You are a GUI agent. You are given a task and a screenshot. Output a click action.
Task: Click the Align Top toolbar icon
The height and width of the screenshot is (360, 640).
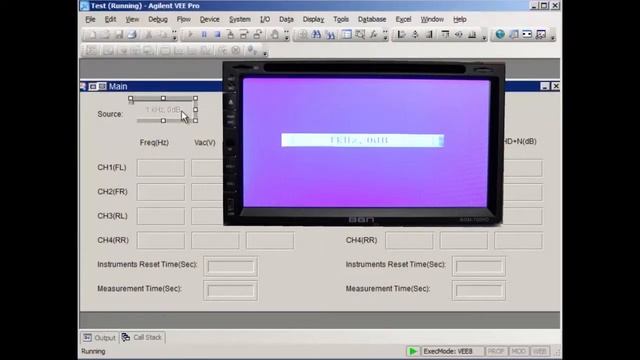tap(445, 35)
